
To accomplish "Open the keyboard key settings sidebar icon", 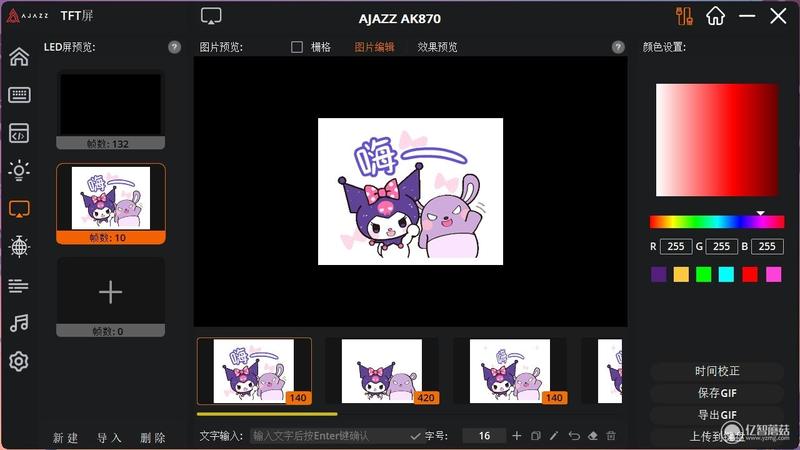I will pos(19,95).
